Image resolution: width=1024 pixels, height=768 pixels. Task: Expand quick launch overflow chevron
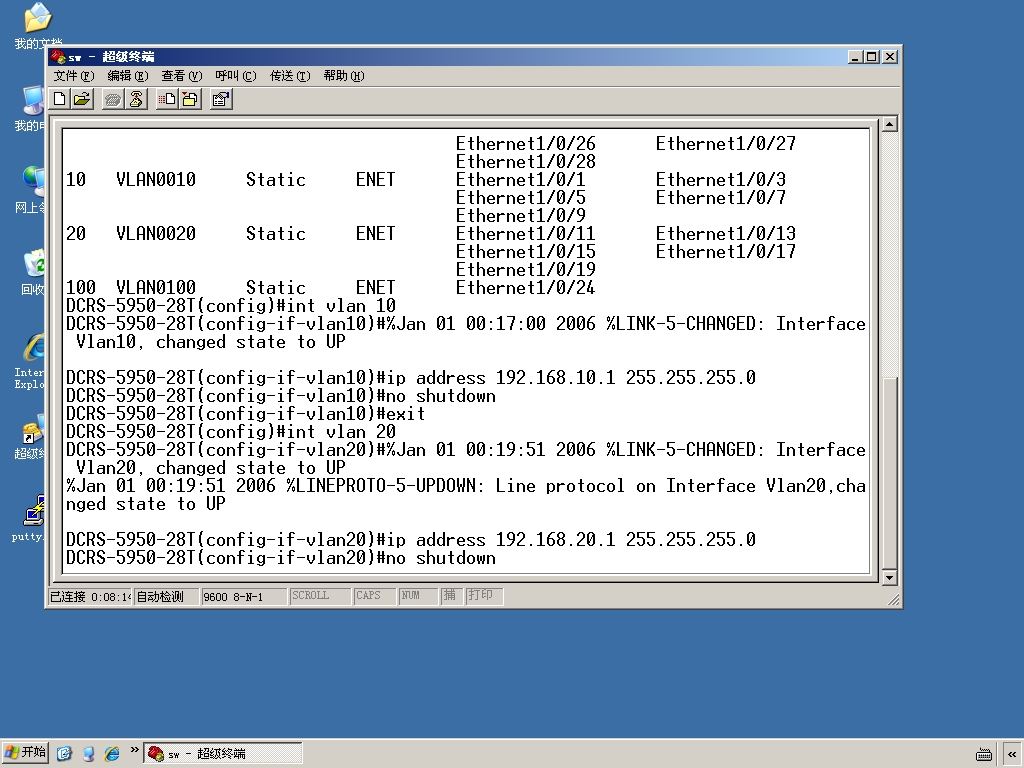135,750
